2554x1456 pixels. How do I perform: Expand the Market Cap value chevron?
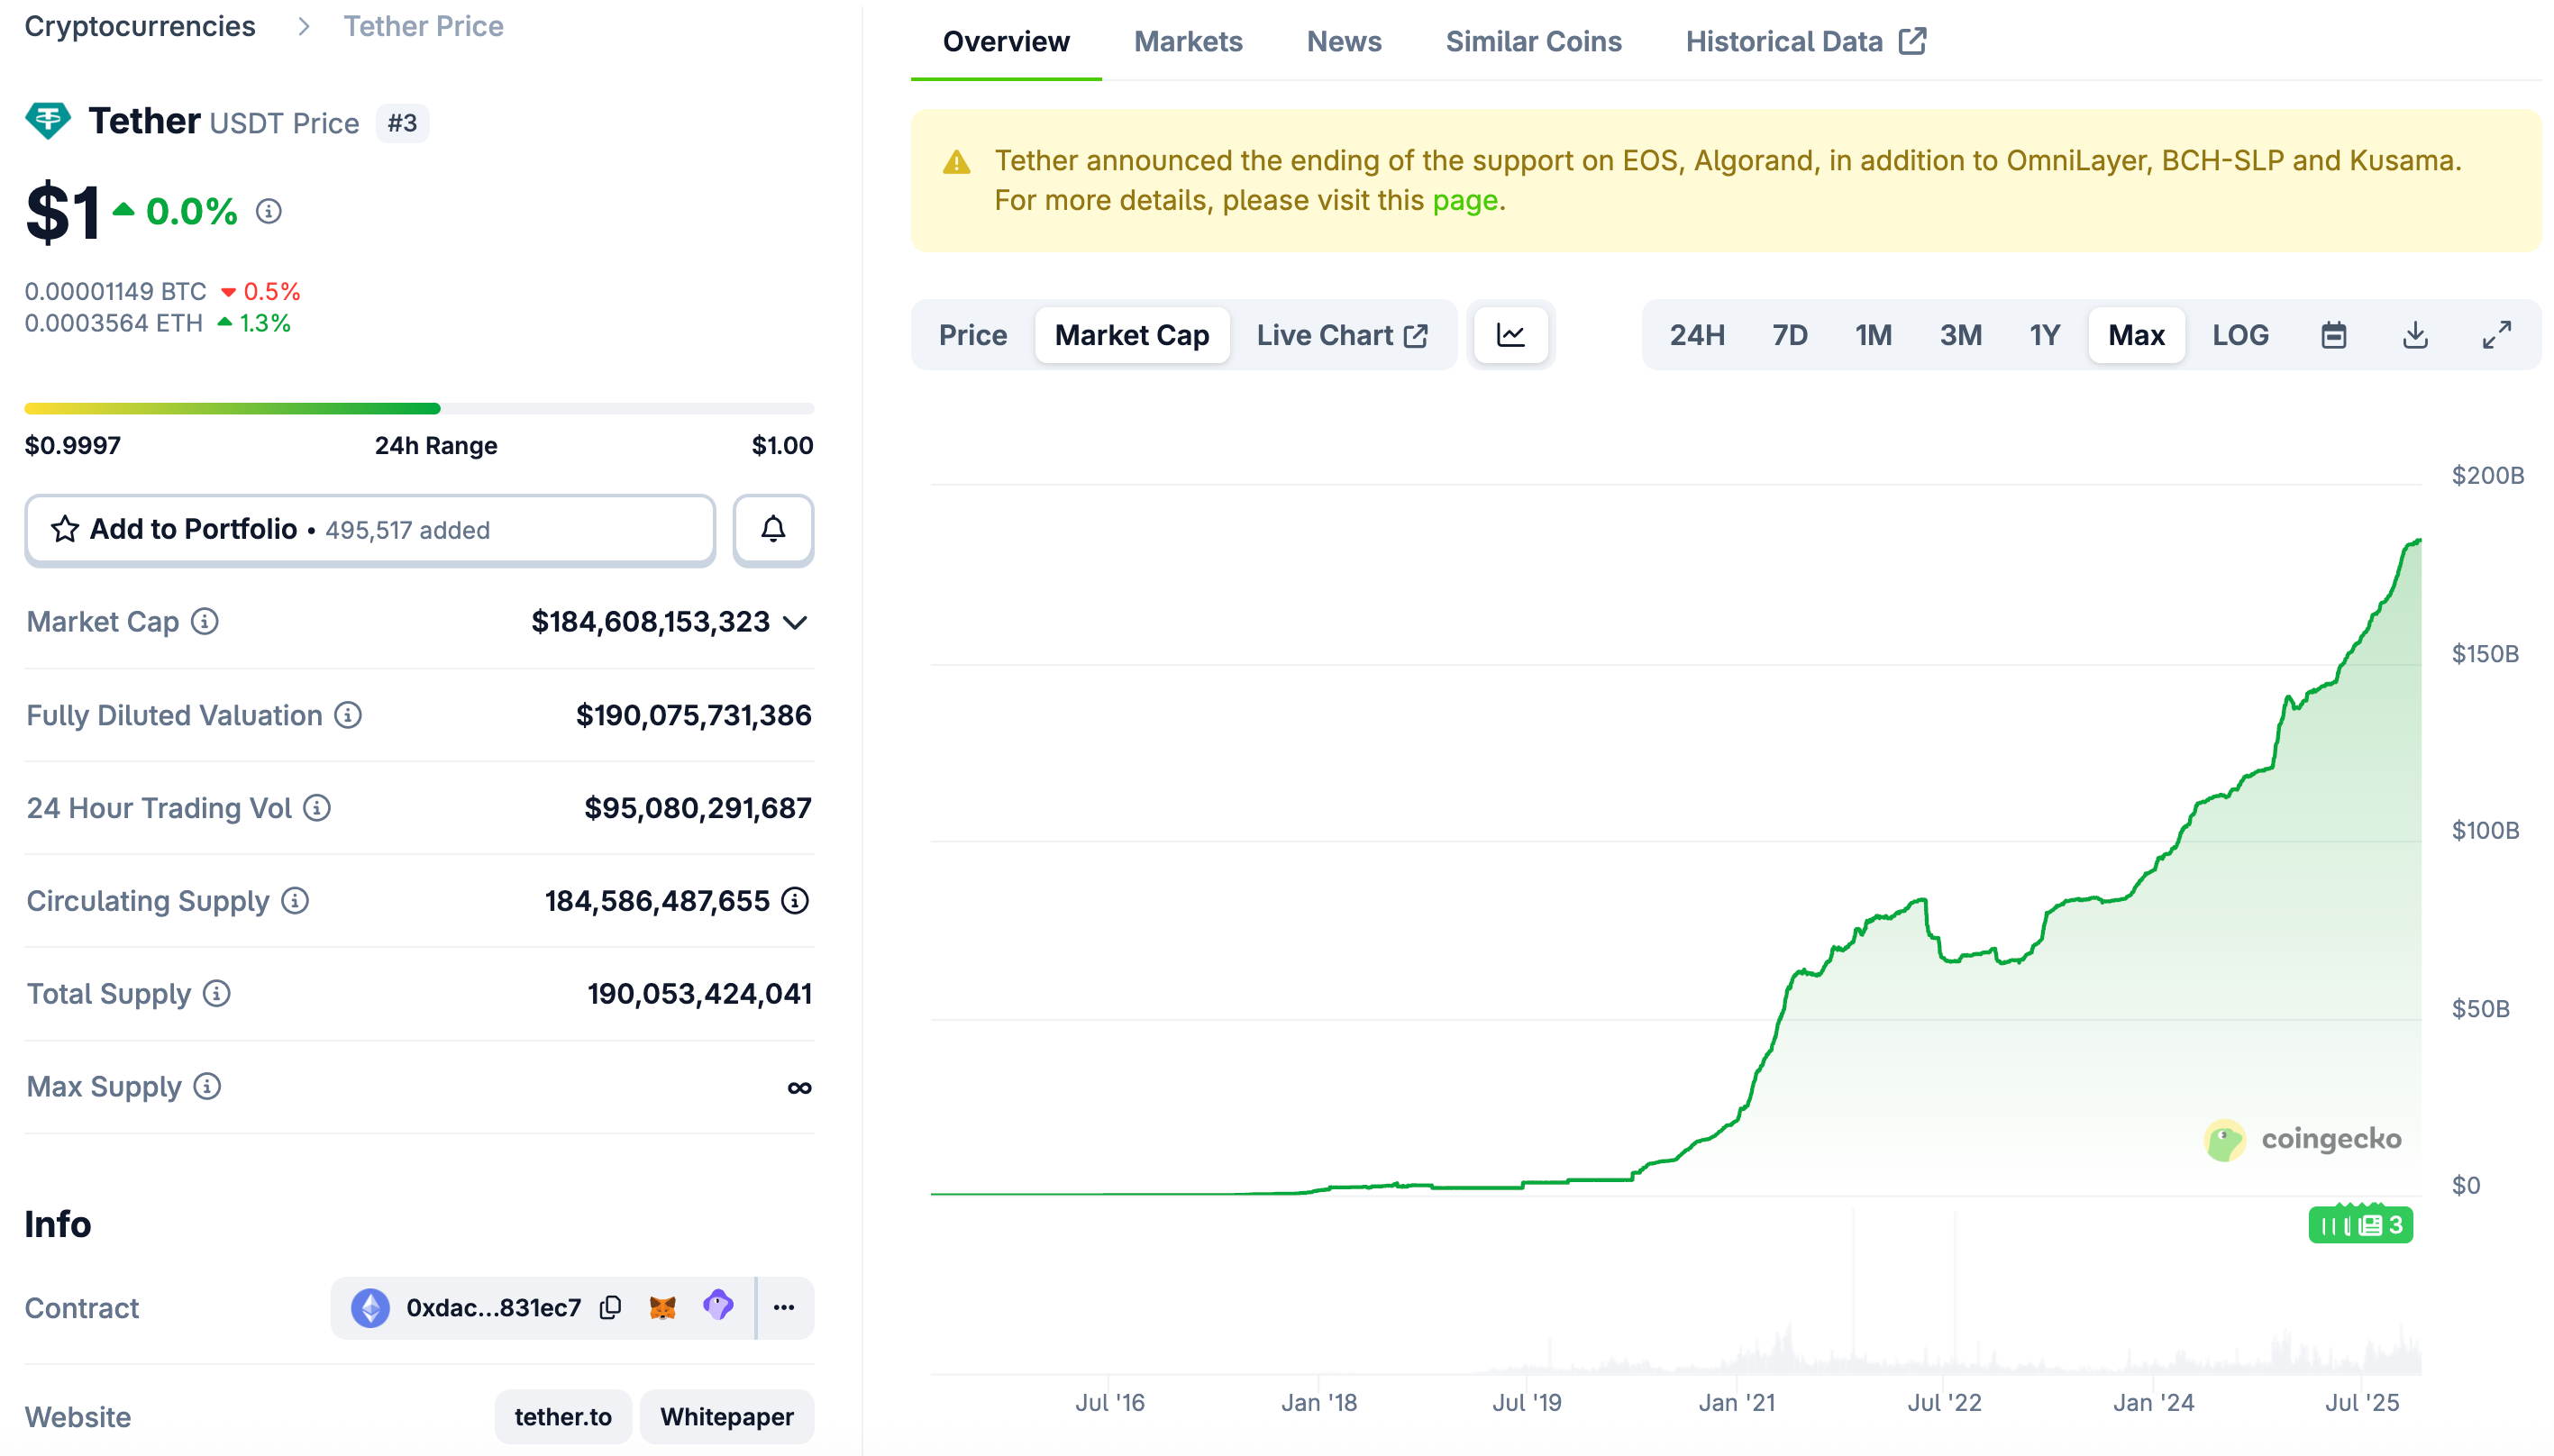795,622
